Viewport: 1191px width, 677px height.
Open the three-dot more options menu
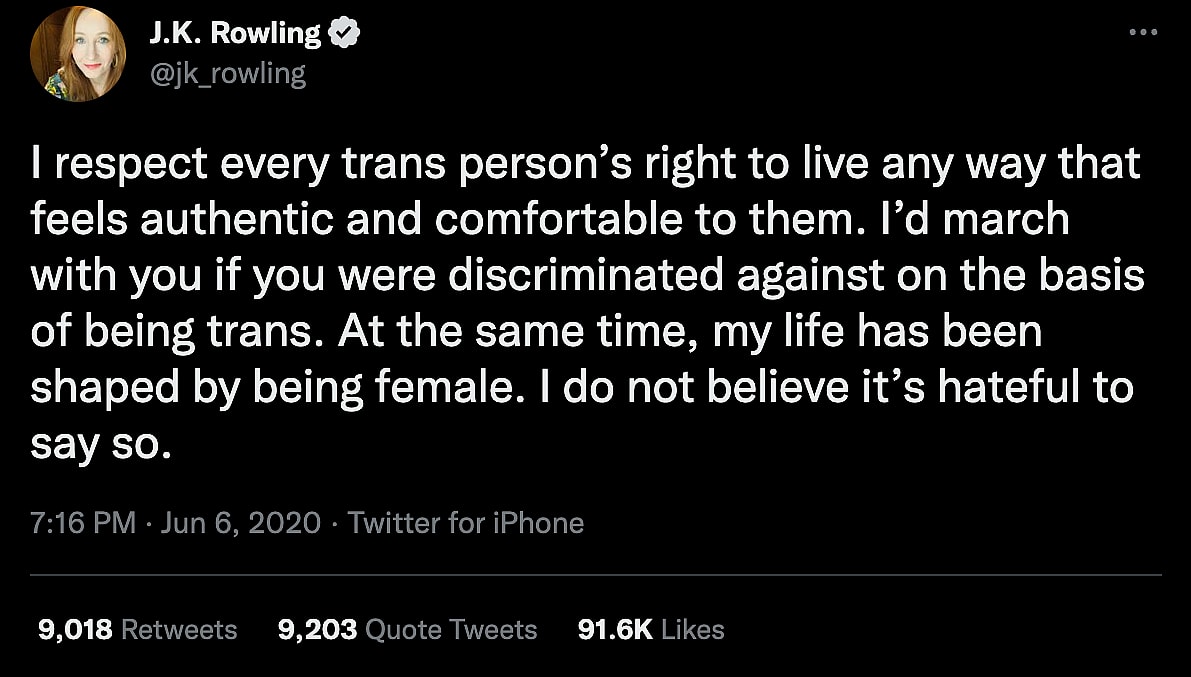(1141, 31)
